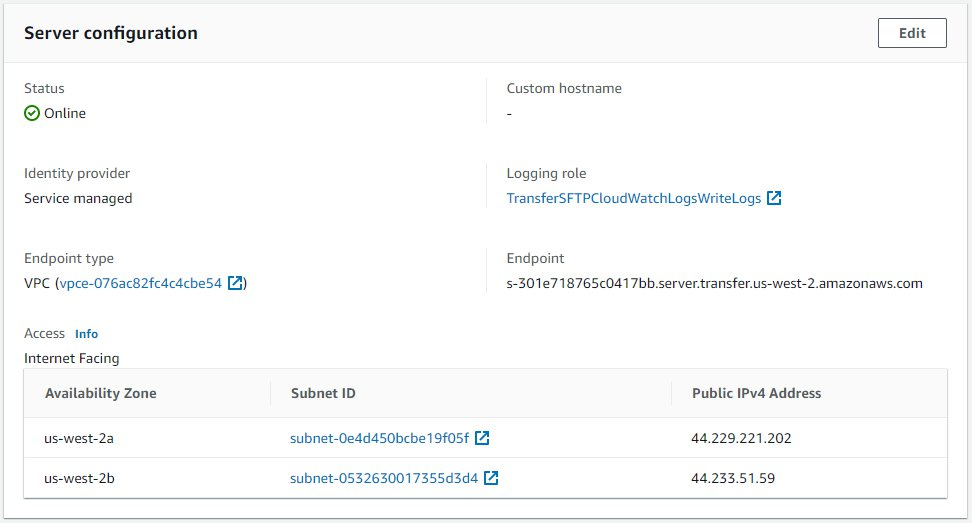The width and height of the screenshot is (972, 523).
Task: Click the Server configuration heading
Action: click(111, 33)
